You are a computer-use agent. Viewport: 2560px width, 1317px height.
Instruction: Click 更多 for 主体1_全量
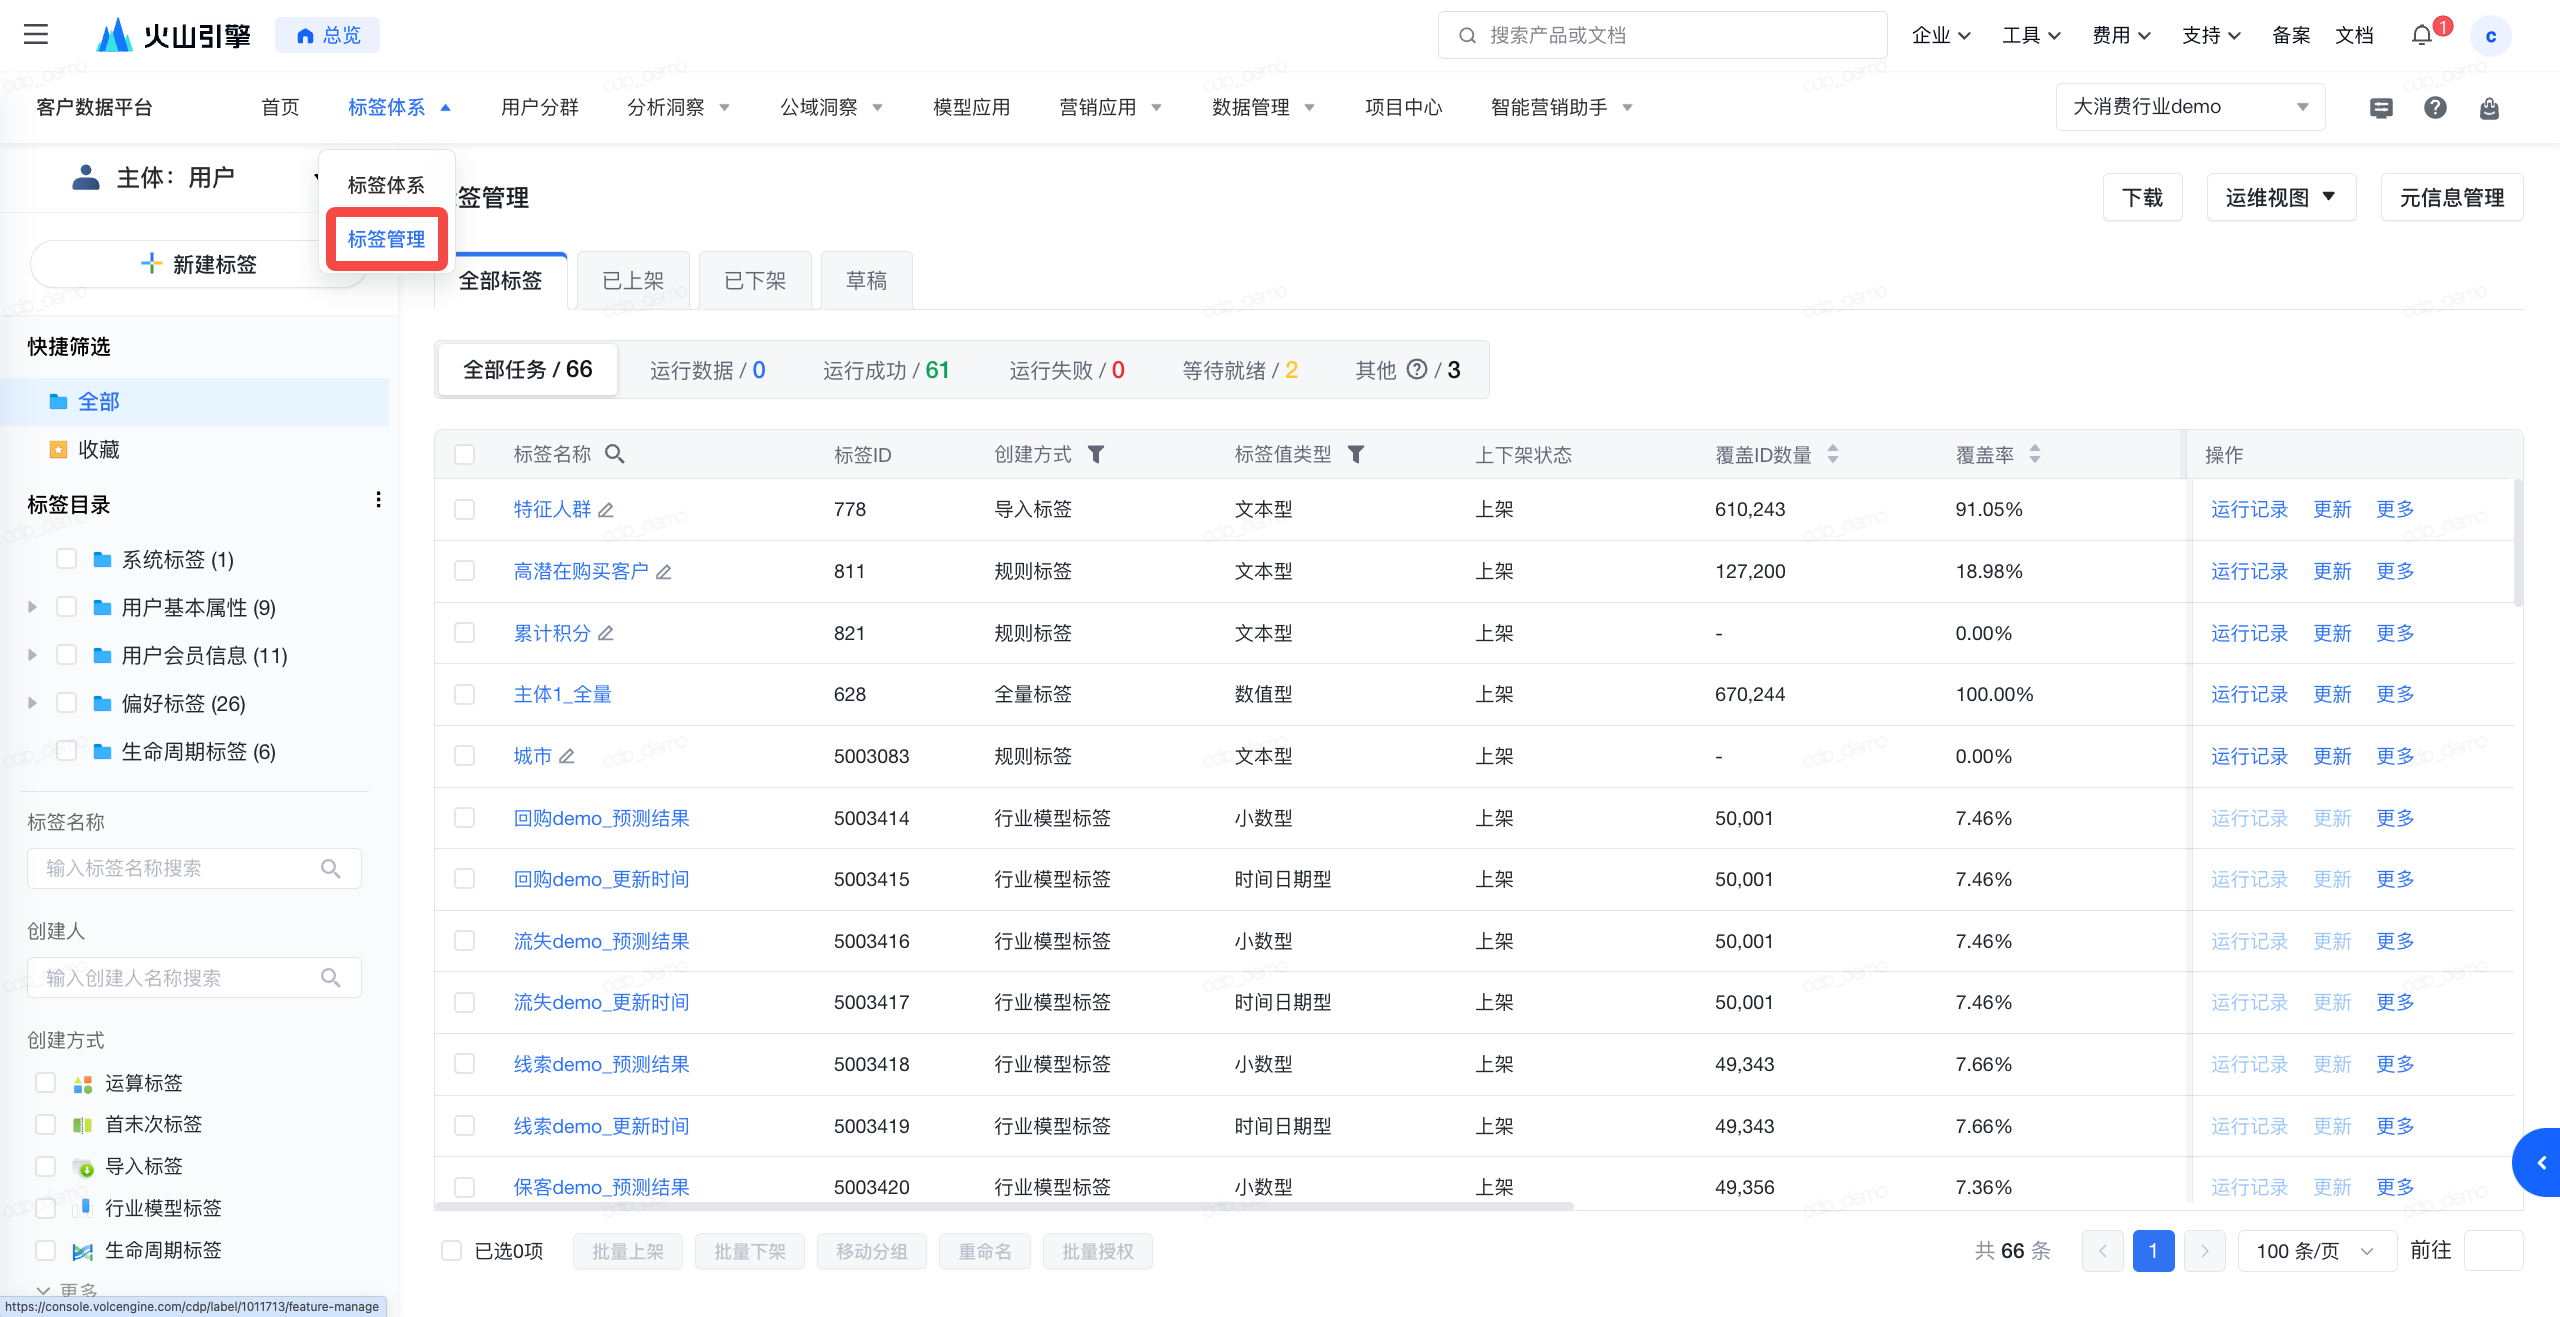2395,694
